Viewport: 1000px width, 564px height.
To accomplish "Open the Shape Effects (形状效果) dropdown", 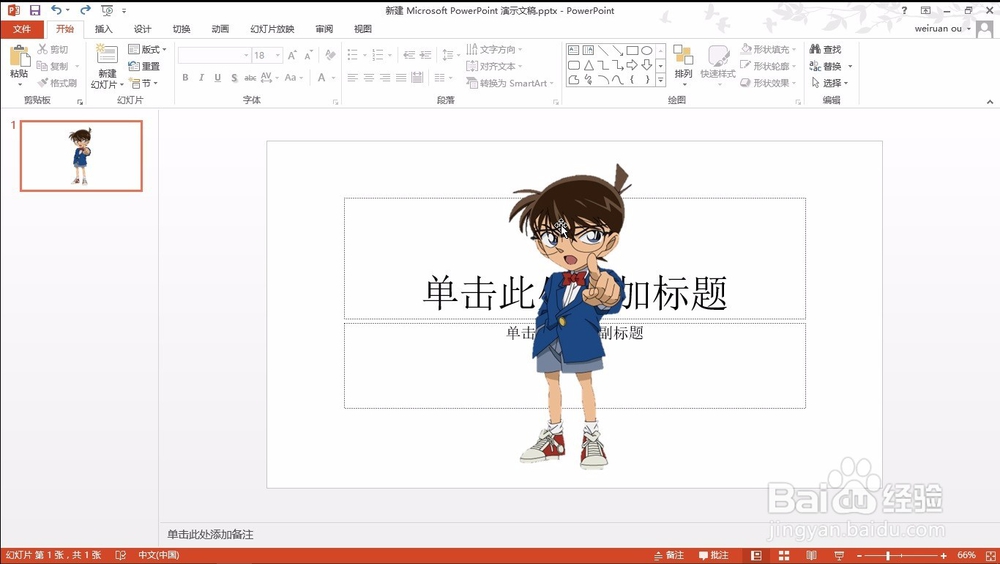I will 768,83.
